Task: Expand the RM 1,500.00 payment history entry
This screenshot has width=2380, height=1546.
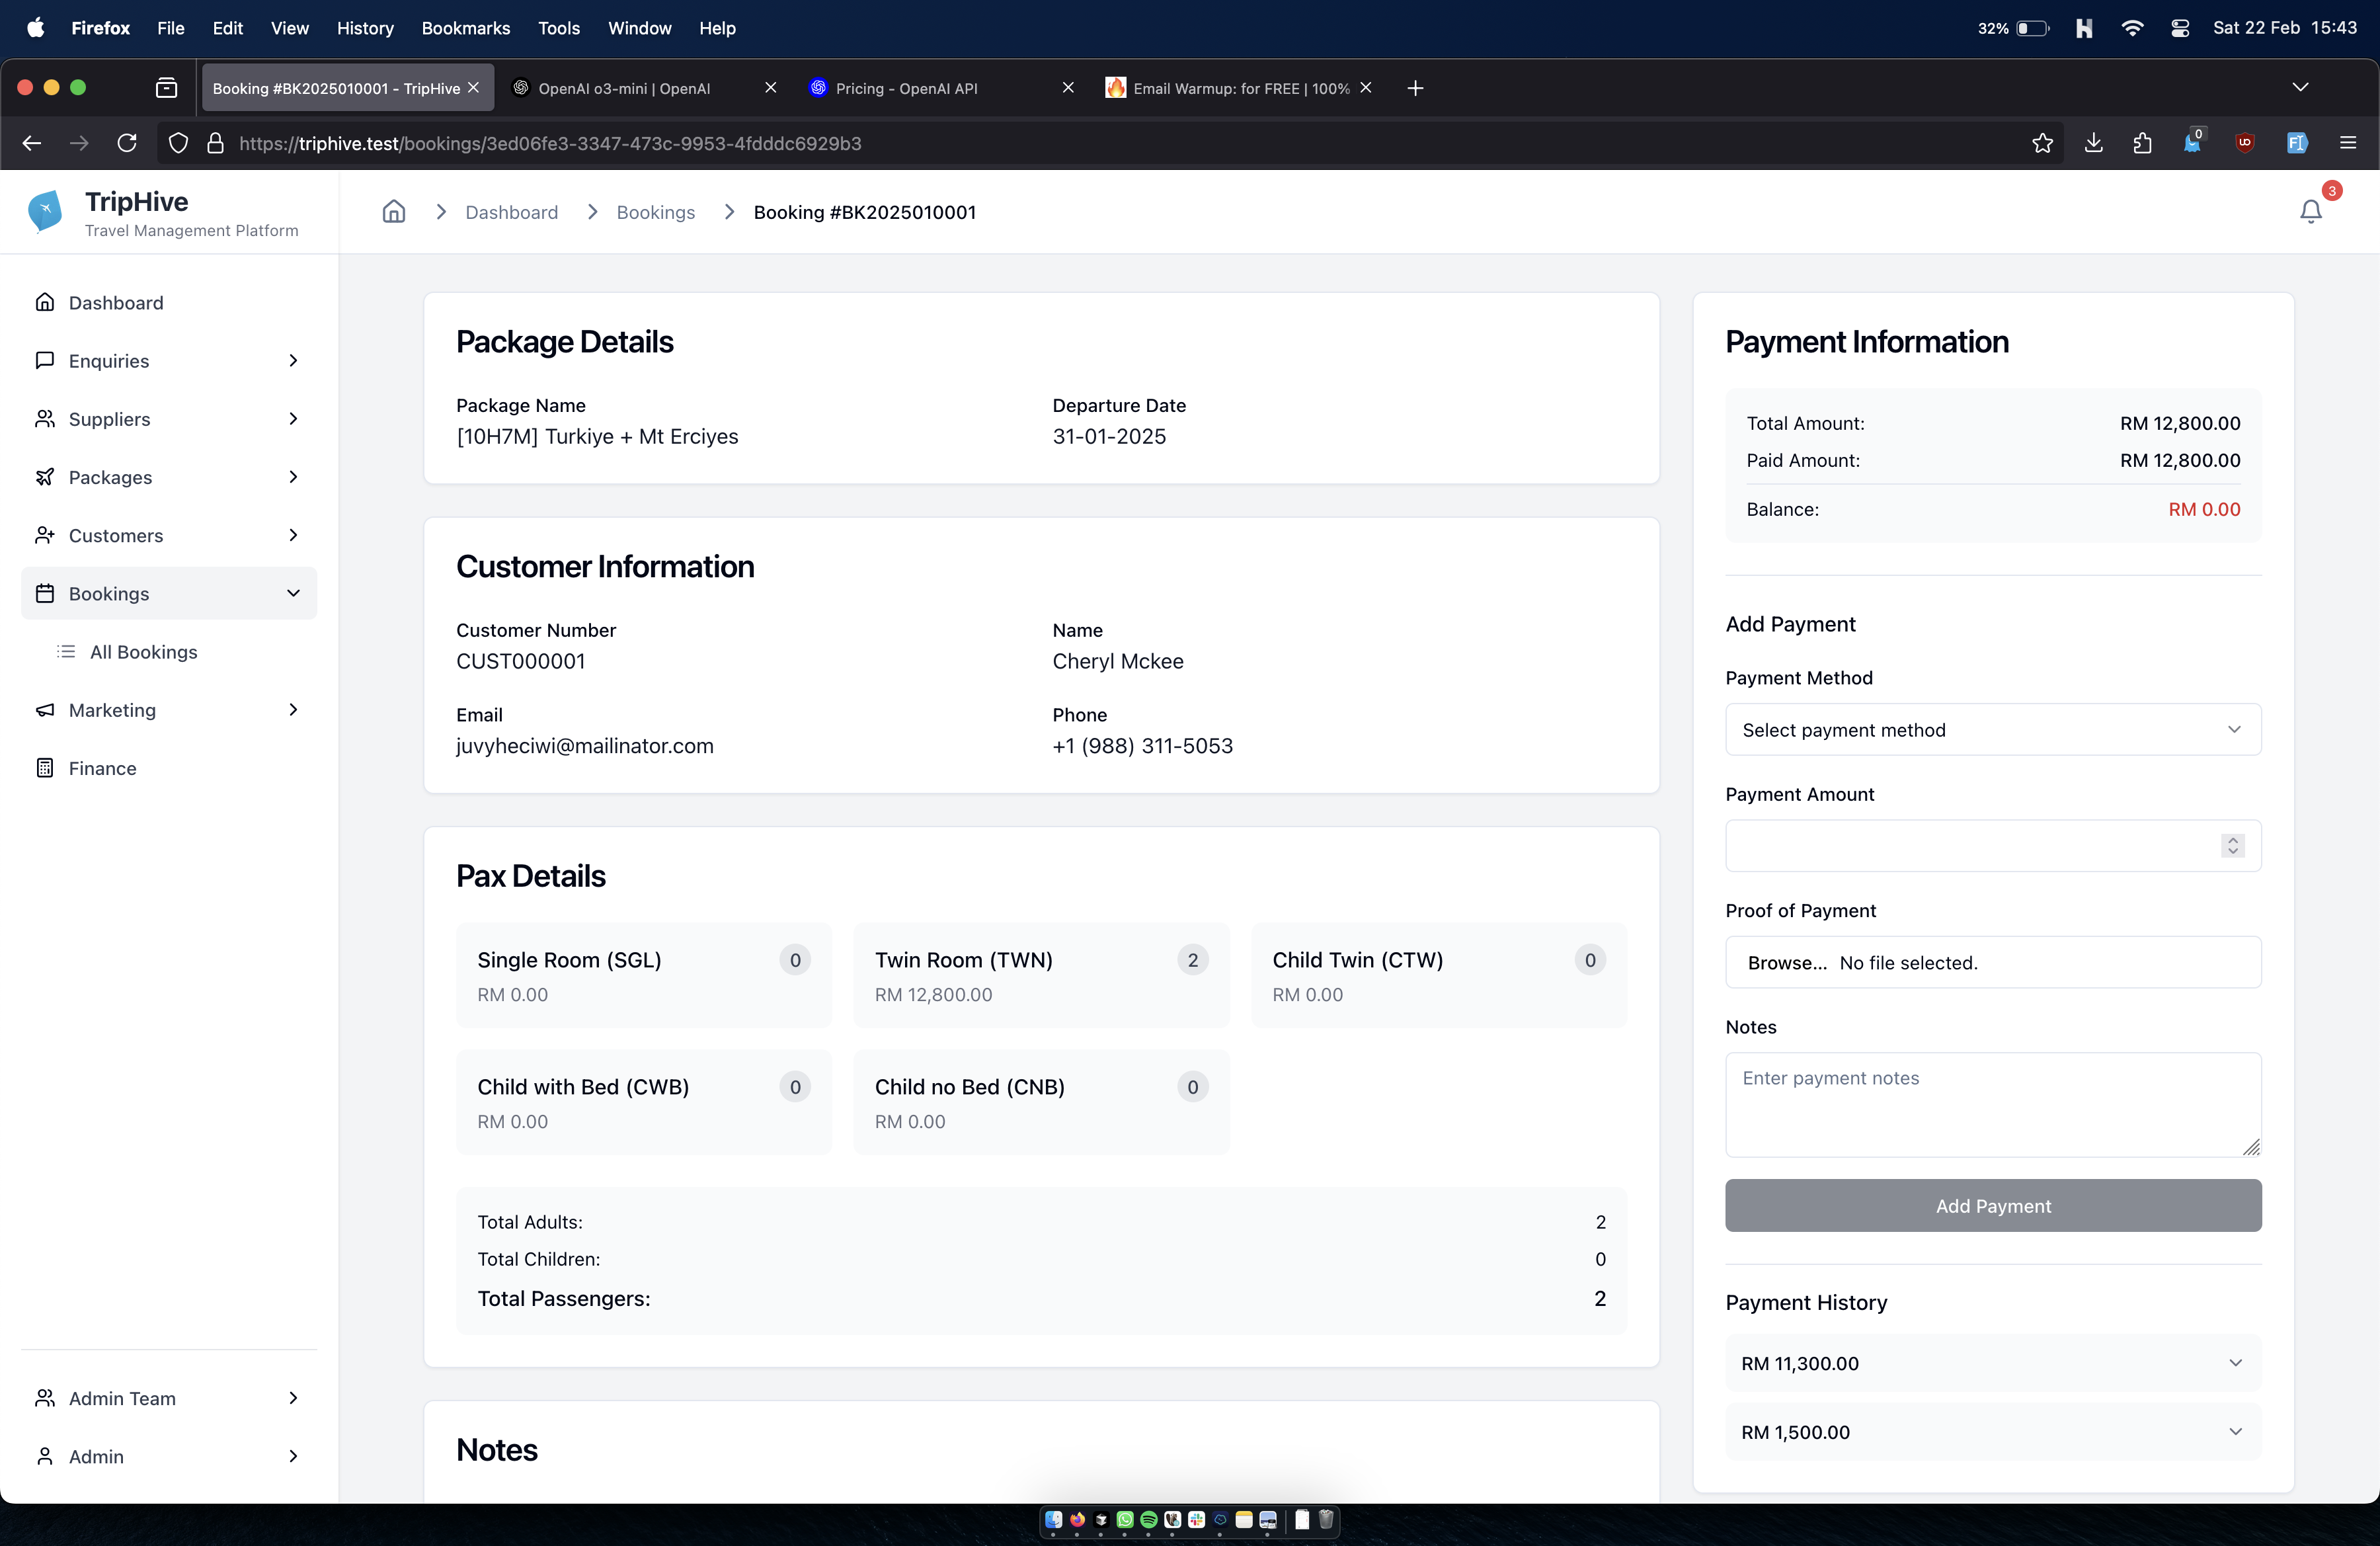Action: tap(1992, 1432)
